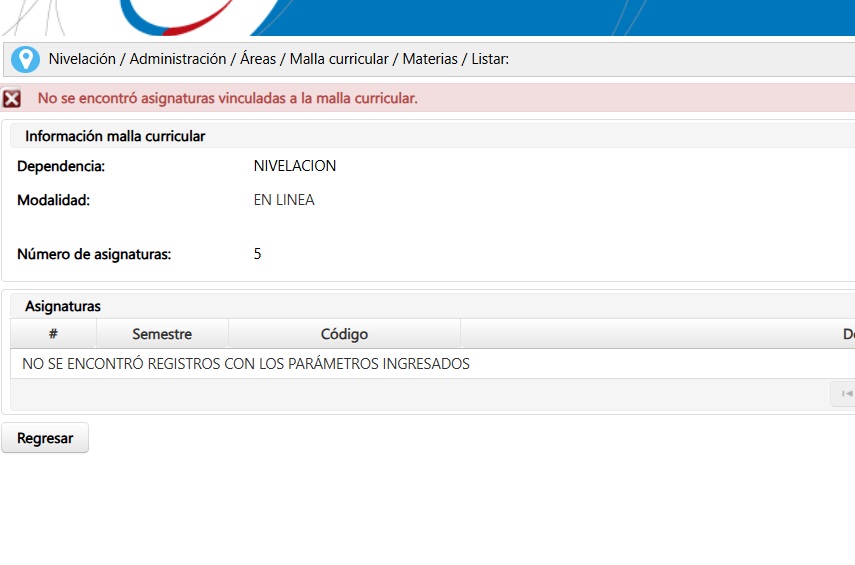This screenshot has height=565, width=855.
Task: Sort by the Código column header
Action: coord(344,334)
